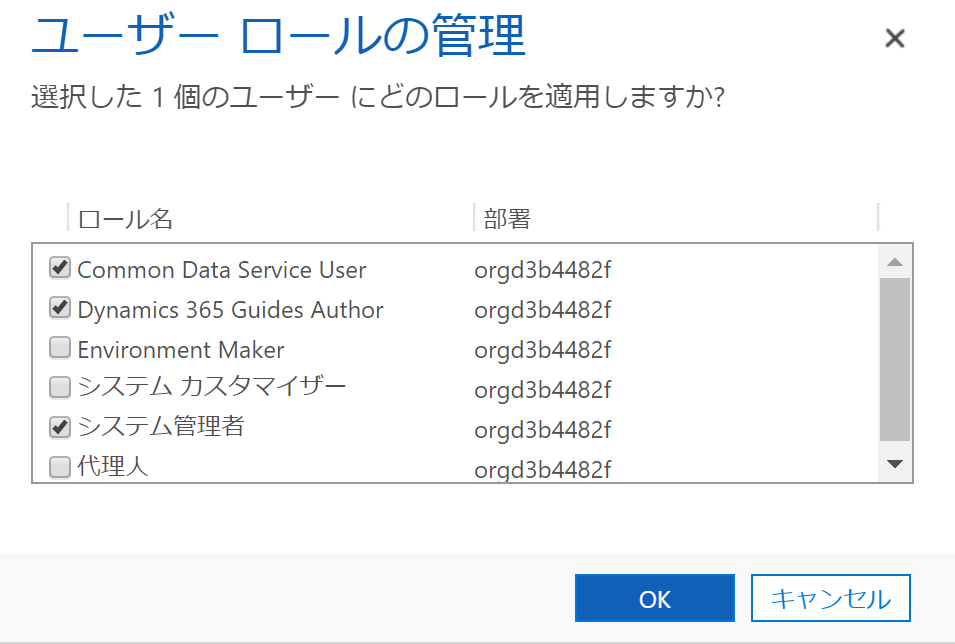The width and height of the screenshot is (955, 644).
Task: Disable the システム管理者 role checkbox
Action: coord(59,428)
